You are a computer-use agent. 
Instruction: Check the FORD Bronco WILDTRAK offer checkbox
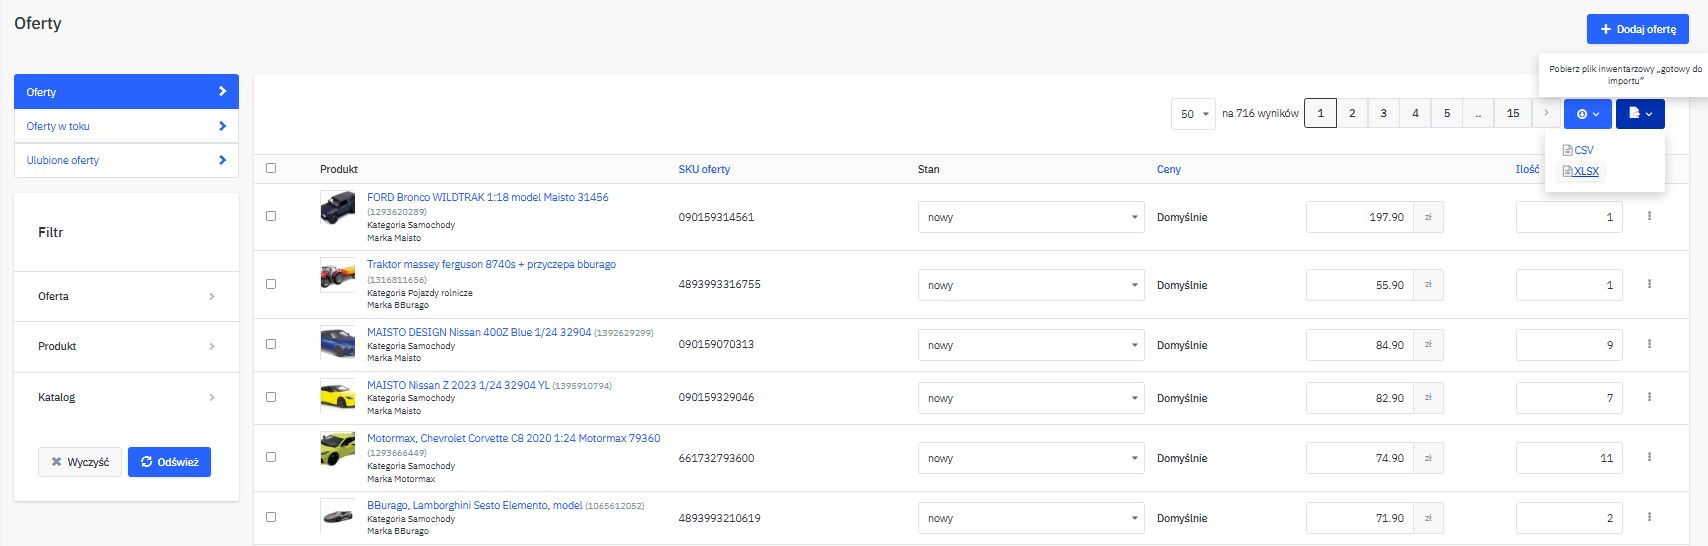pos(271,216)
